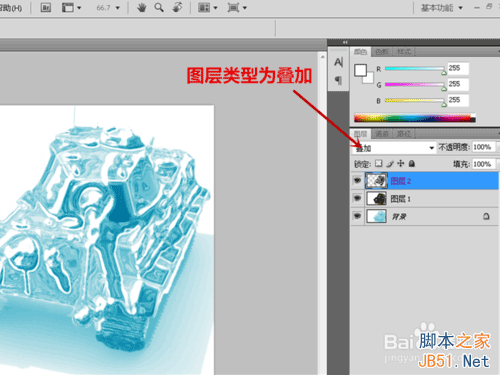Collapse the panels with the double-arrow icon
Image resolution: width=500 pixels, height=375 pixels.
(x=345, y=42)
